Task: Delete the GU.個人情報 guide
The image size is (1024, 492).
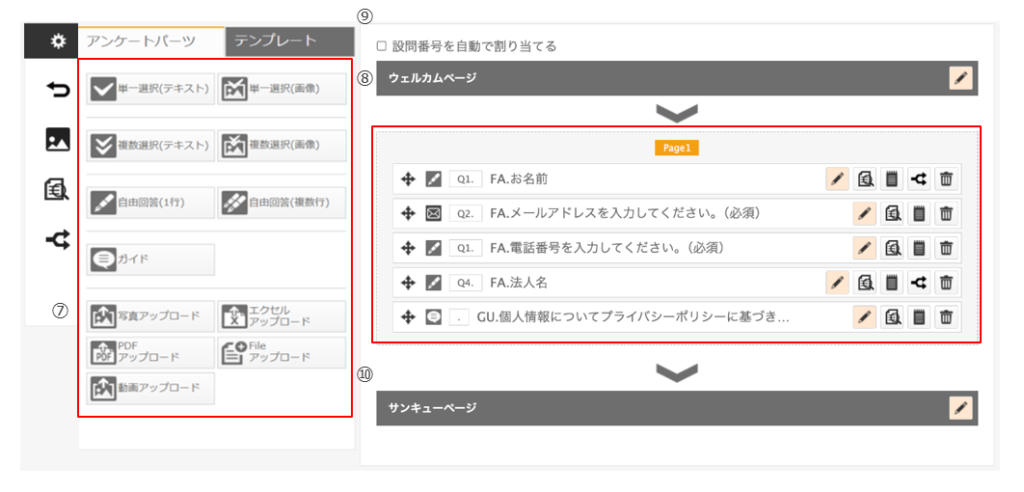Action: click(x=946, y=318)
